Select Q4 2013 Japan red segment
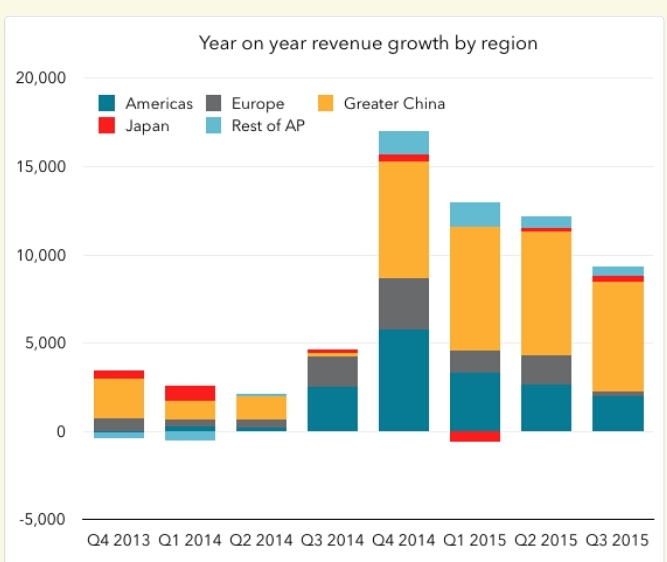Screen dimensions: 667x562 coord(119,374)
